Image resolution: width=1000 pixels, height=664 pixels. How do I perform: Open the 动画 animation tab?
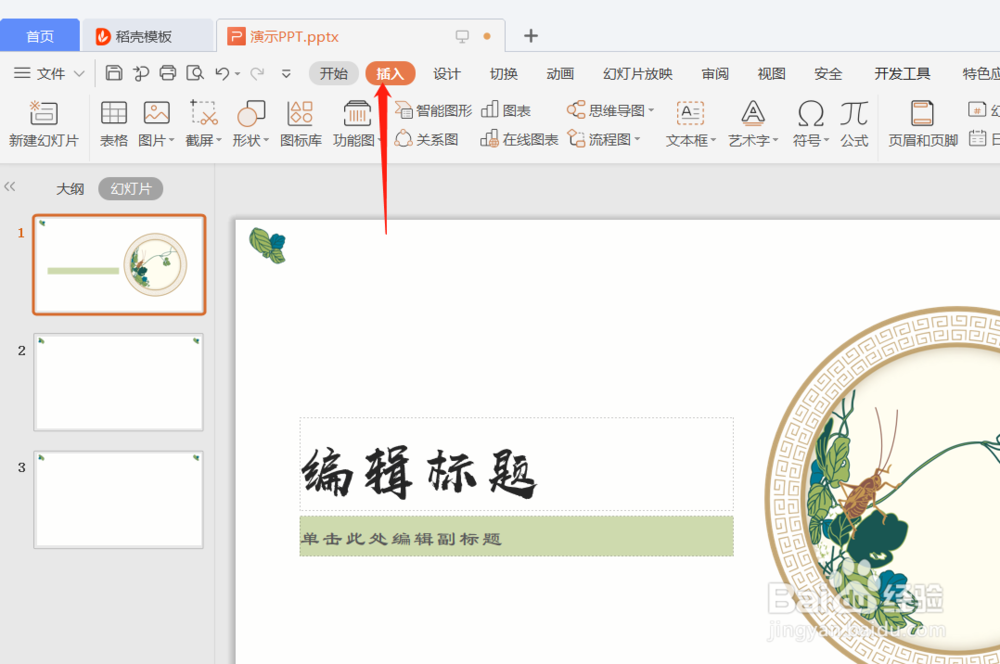(560, 73)
